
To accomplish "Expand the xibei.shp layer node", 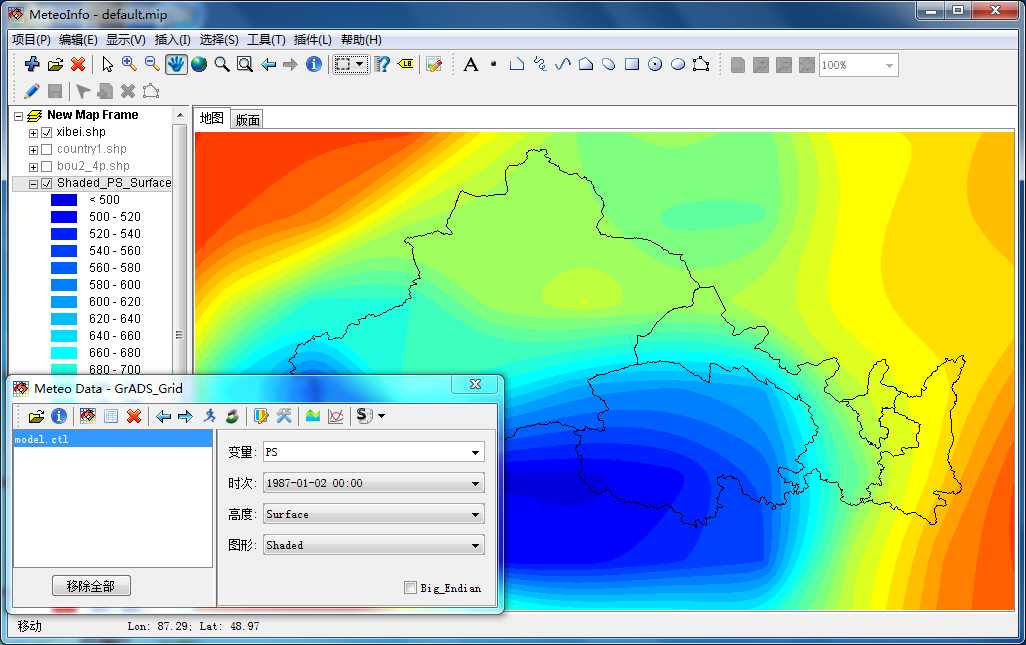I will click(33, 133).
